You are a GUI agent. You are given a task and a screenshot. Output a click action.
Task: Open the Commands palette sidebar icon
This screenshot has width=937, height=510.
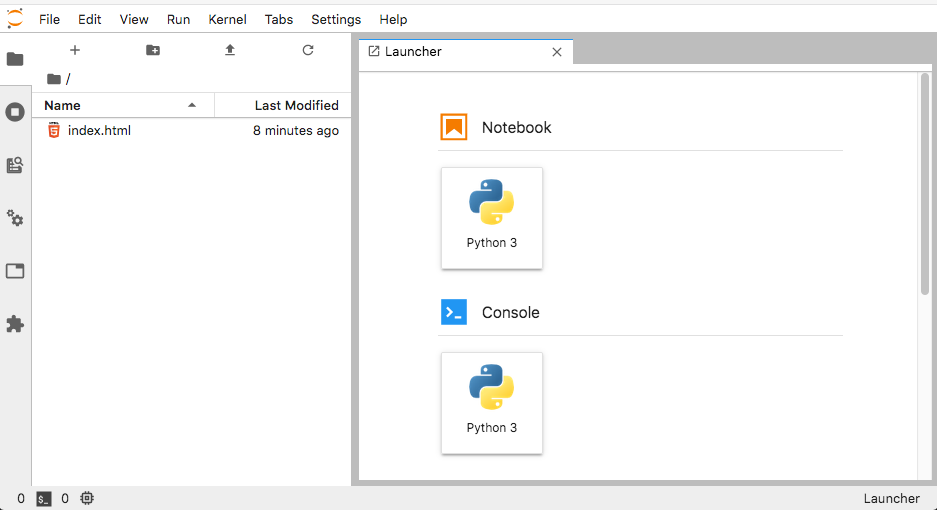click(x=15, y=165)
